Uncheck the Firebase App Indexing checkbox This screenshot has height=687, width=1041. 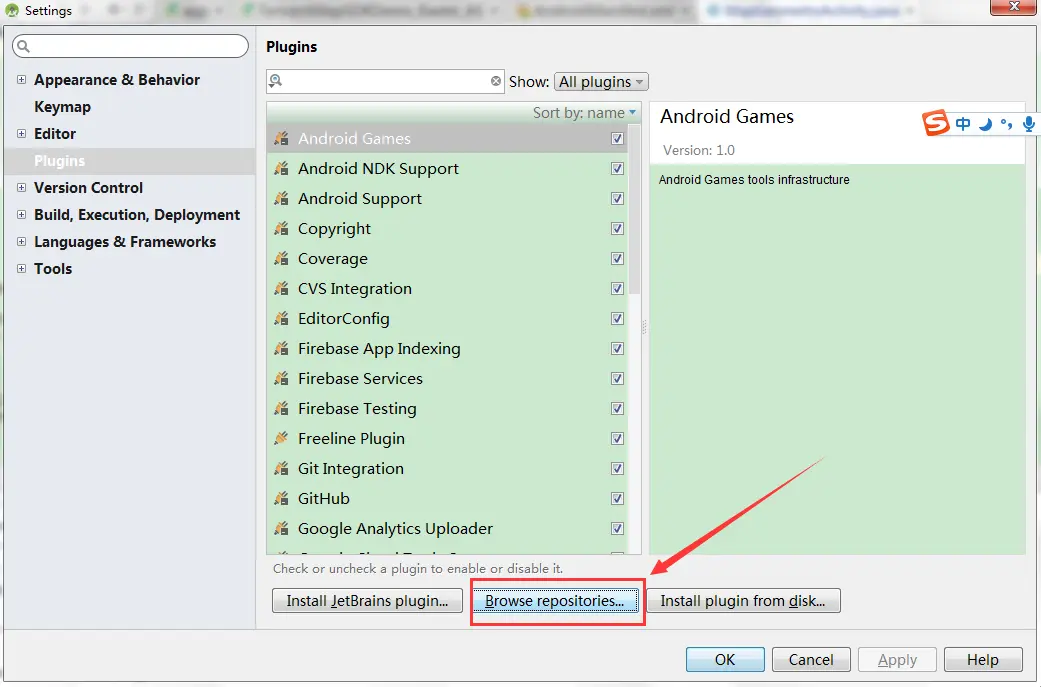click(617, 348)
